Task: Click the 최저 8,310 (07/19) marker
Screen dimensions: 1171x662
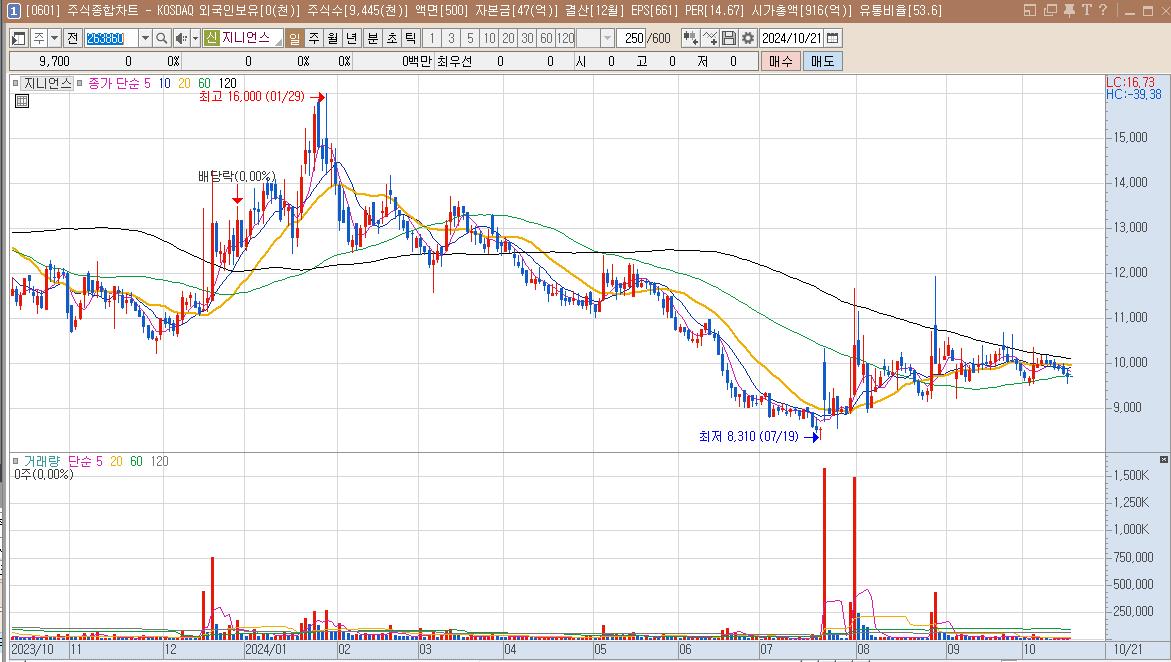Action: pos(748,436)
